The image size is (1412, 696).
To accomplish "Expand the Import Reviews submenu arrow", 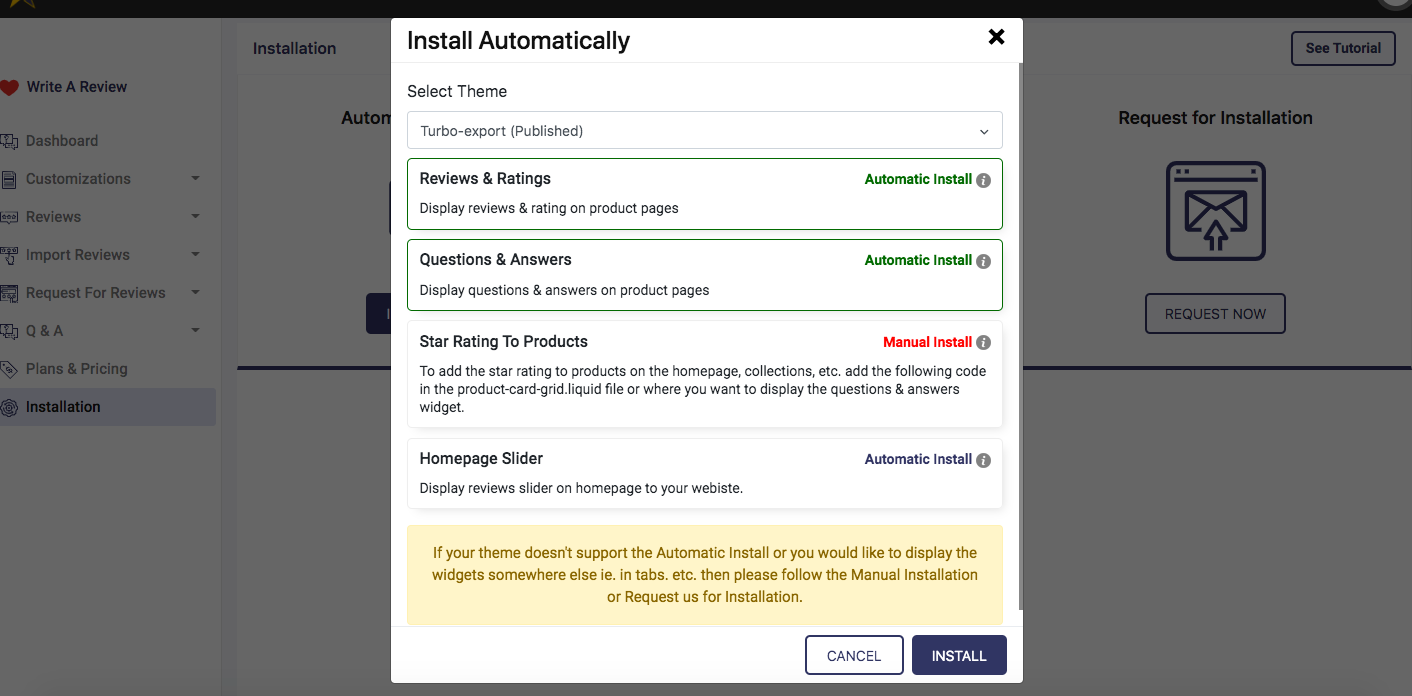I will click(x=195, y=255).
